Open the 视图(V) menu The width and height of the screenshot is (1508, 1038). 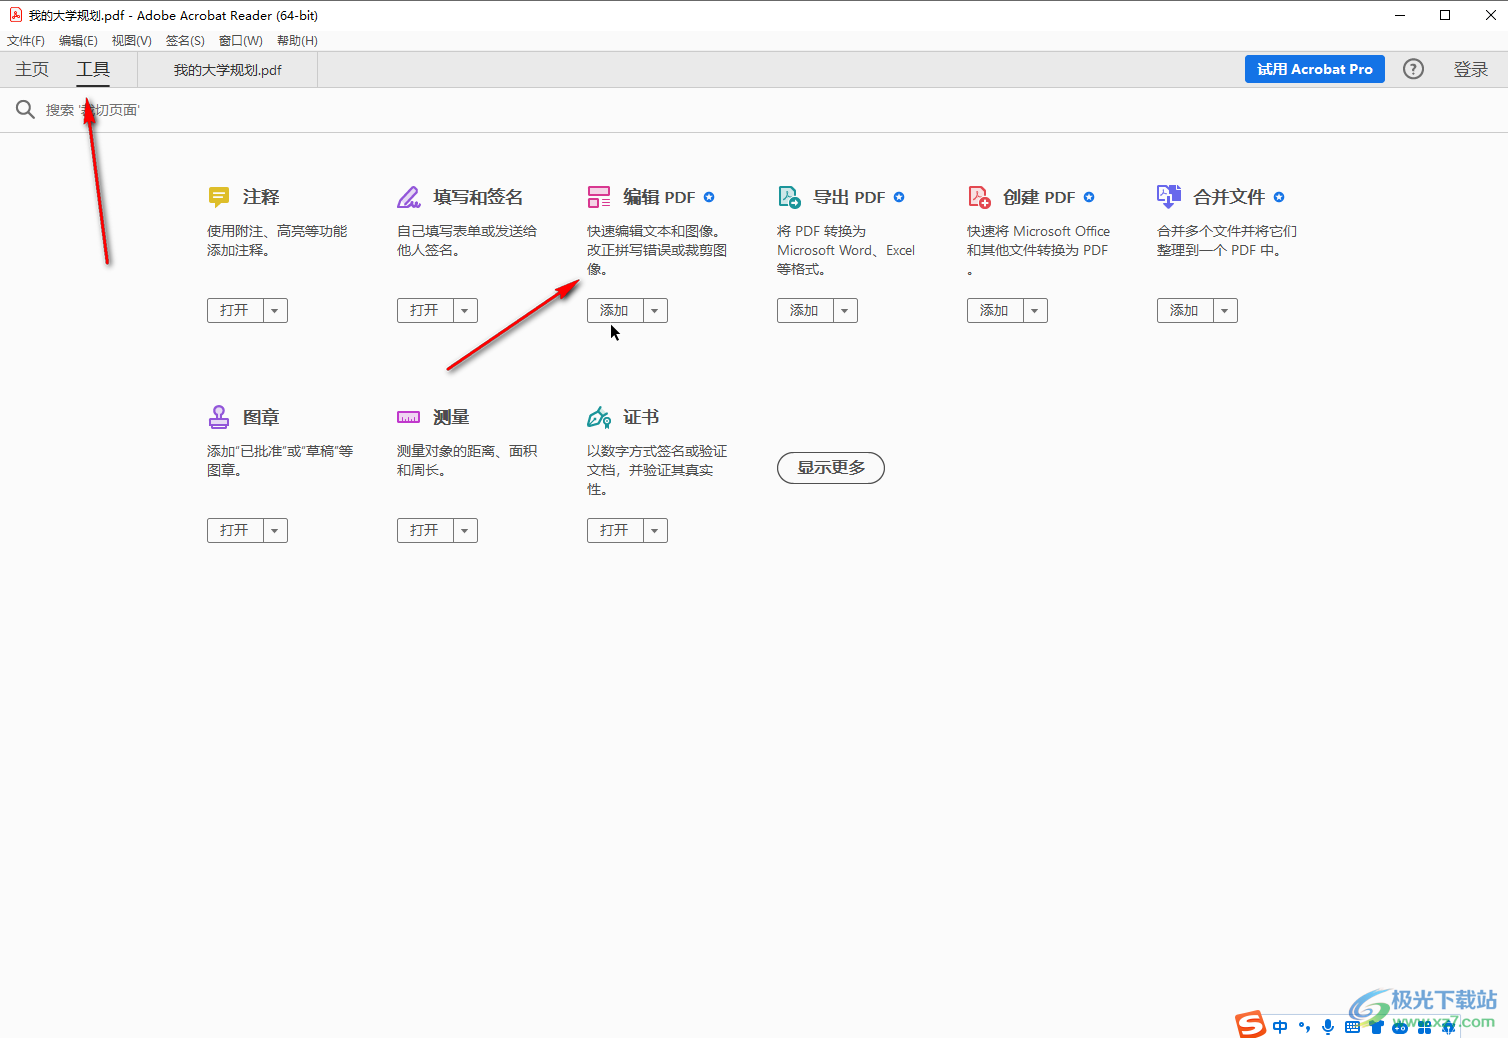(131, 41)
